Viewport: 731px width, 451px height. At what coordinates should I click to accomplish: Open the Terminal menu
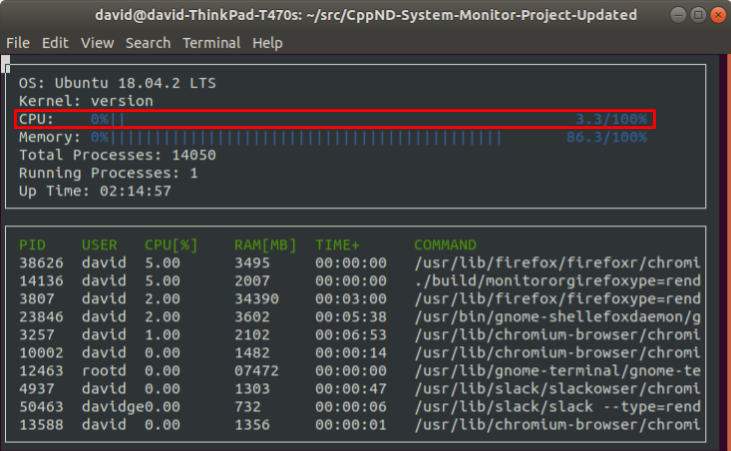[211, 43]
